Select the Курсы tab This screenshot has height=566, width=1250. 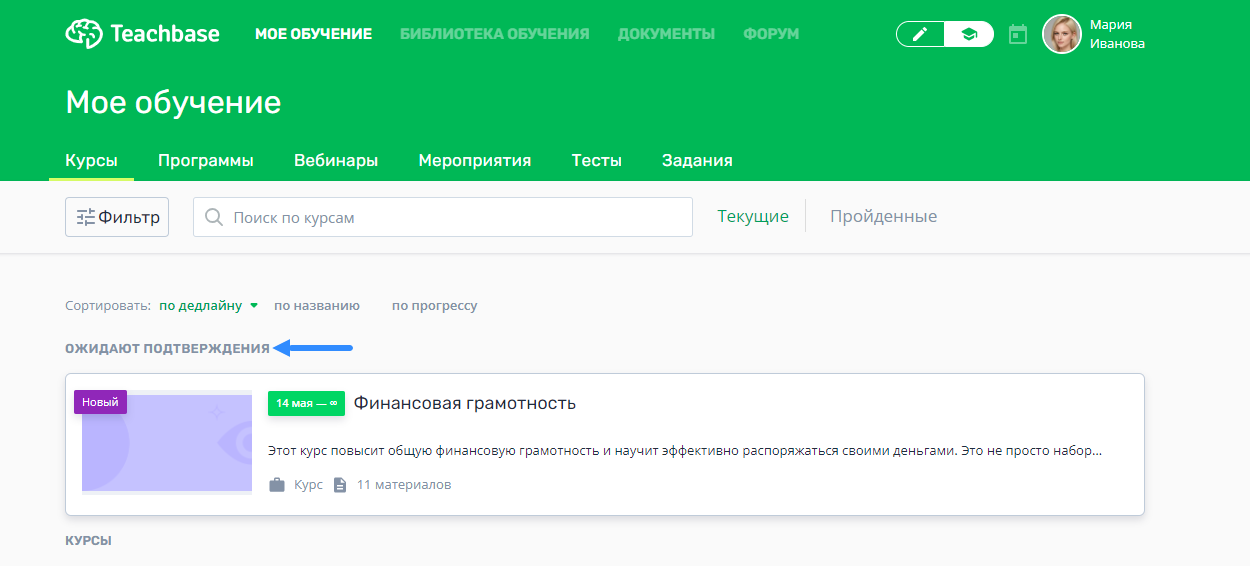coord(91,160)
